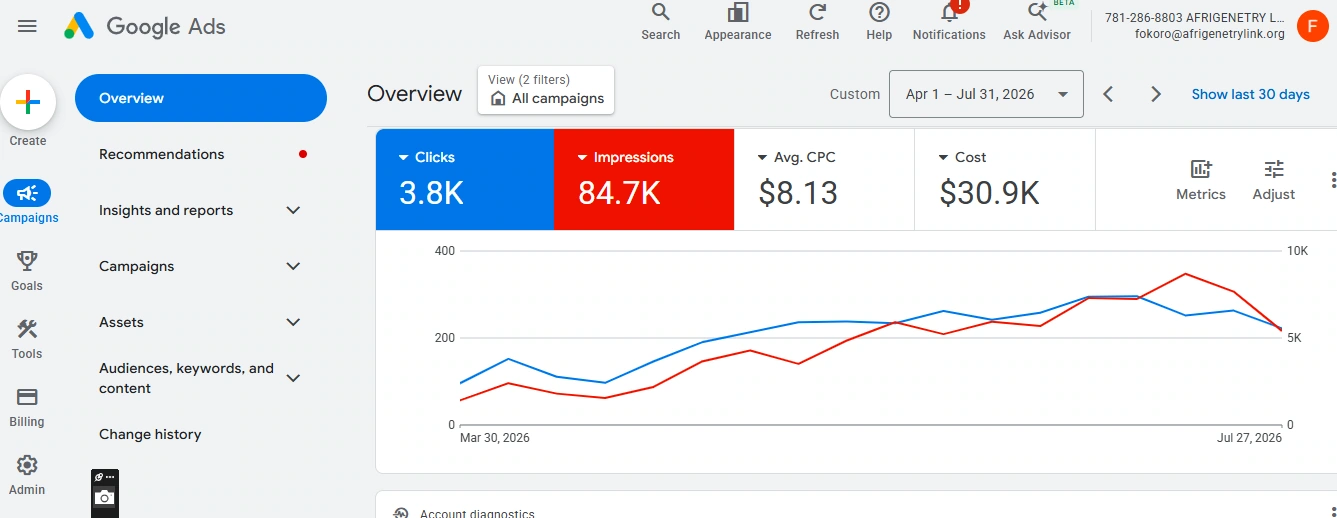Click the $8.13 Avg. CPC value

[798, 192]
